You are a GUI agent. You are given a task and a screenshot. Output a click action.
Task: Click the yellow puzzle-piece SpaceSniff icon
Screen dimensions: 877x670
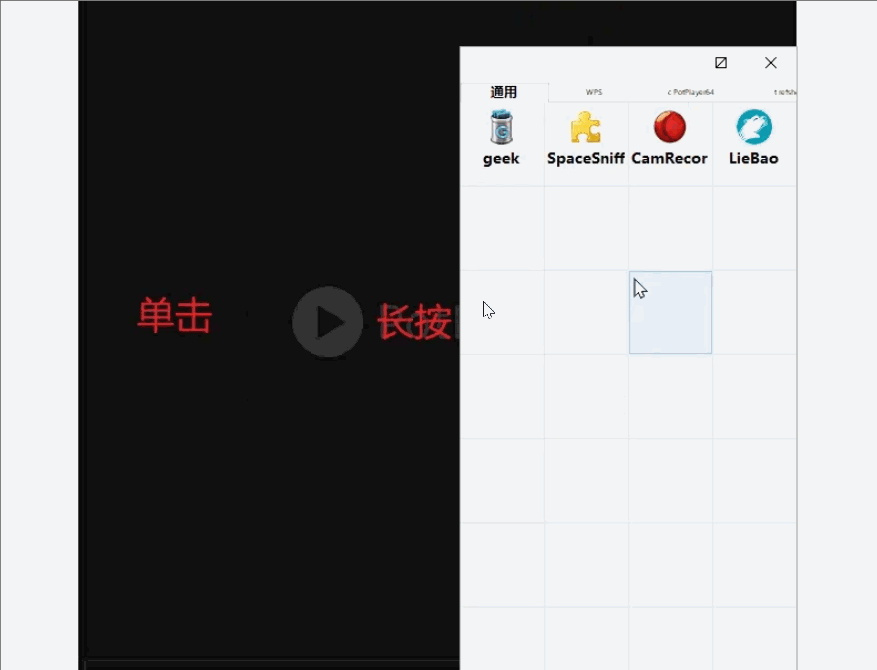(586, 127)
